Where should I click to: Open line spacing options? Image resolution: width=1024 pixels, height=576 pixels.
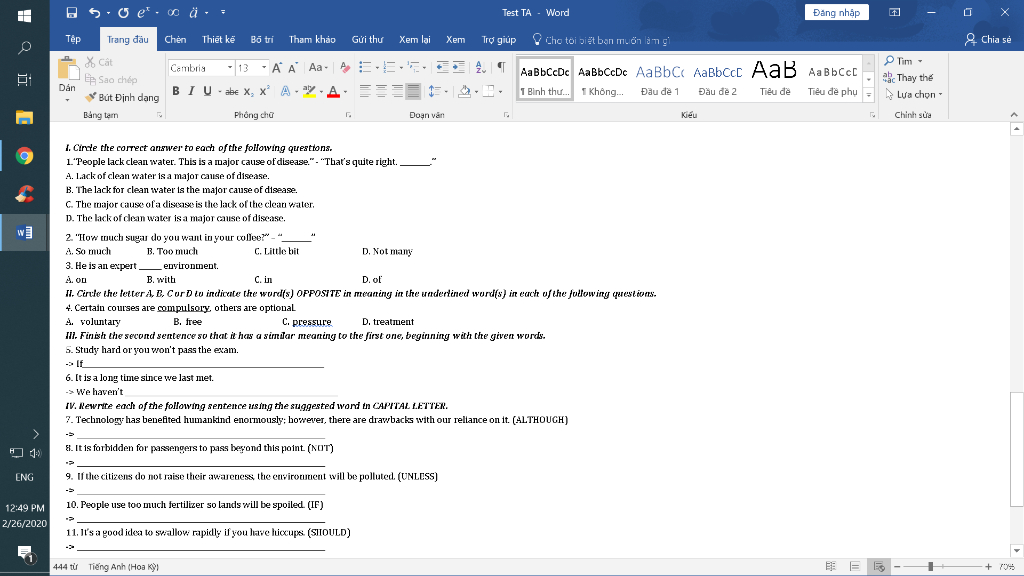coord(435,91)
